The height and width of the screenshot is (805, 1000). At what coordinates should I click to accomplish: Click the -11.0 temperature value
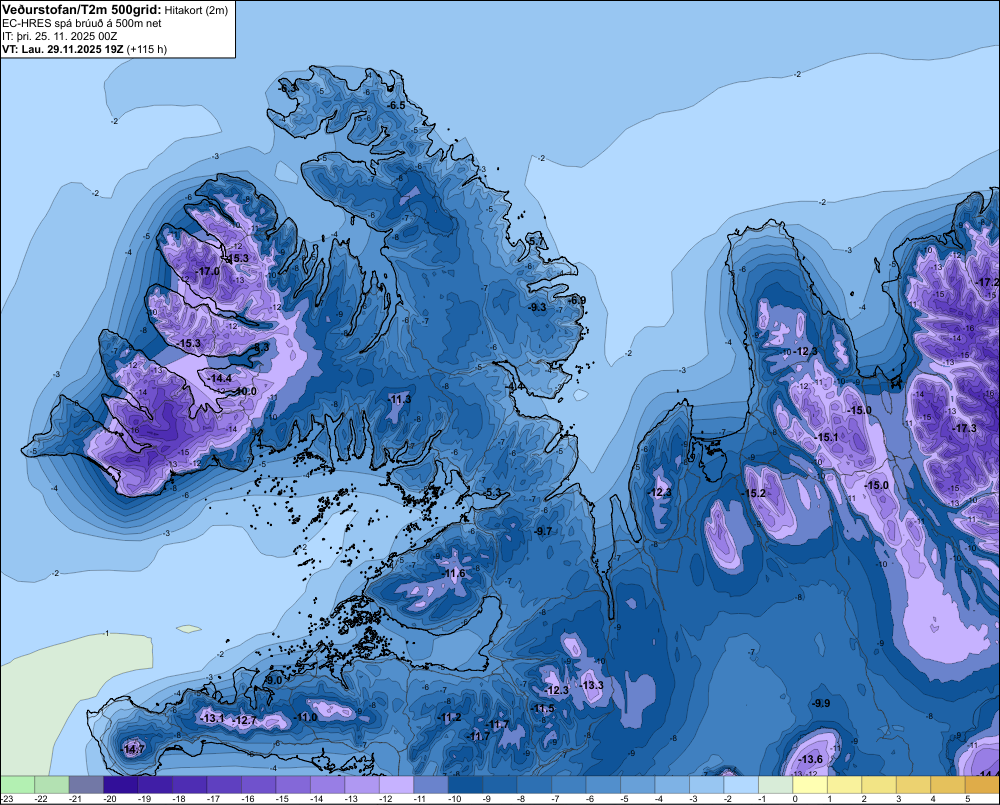point(305,718)
